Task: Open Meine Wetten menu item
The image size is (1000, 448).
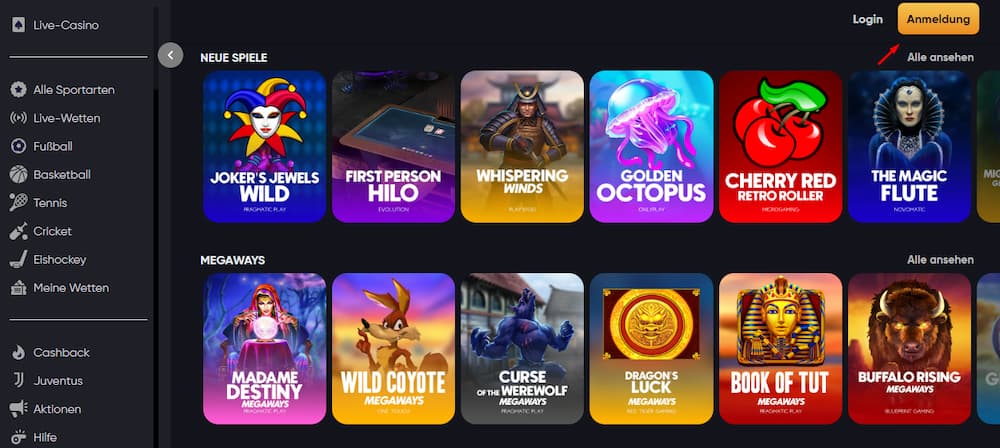Action: (x=60, y=288)
